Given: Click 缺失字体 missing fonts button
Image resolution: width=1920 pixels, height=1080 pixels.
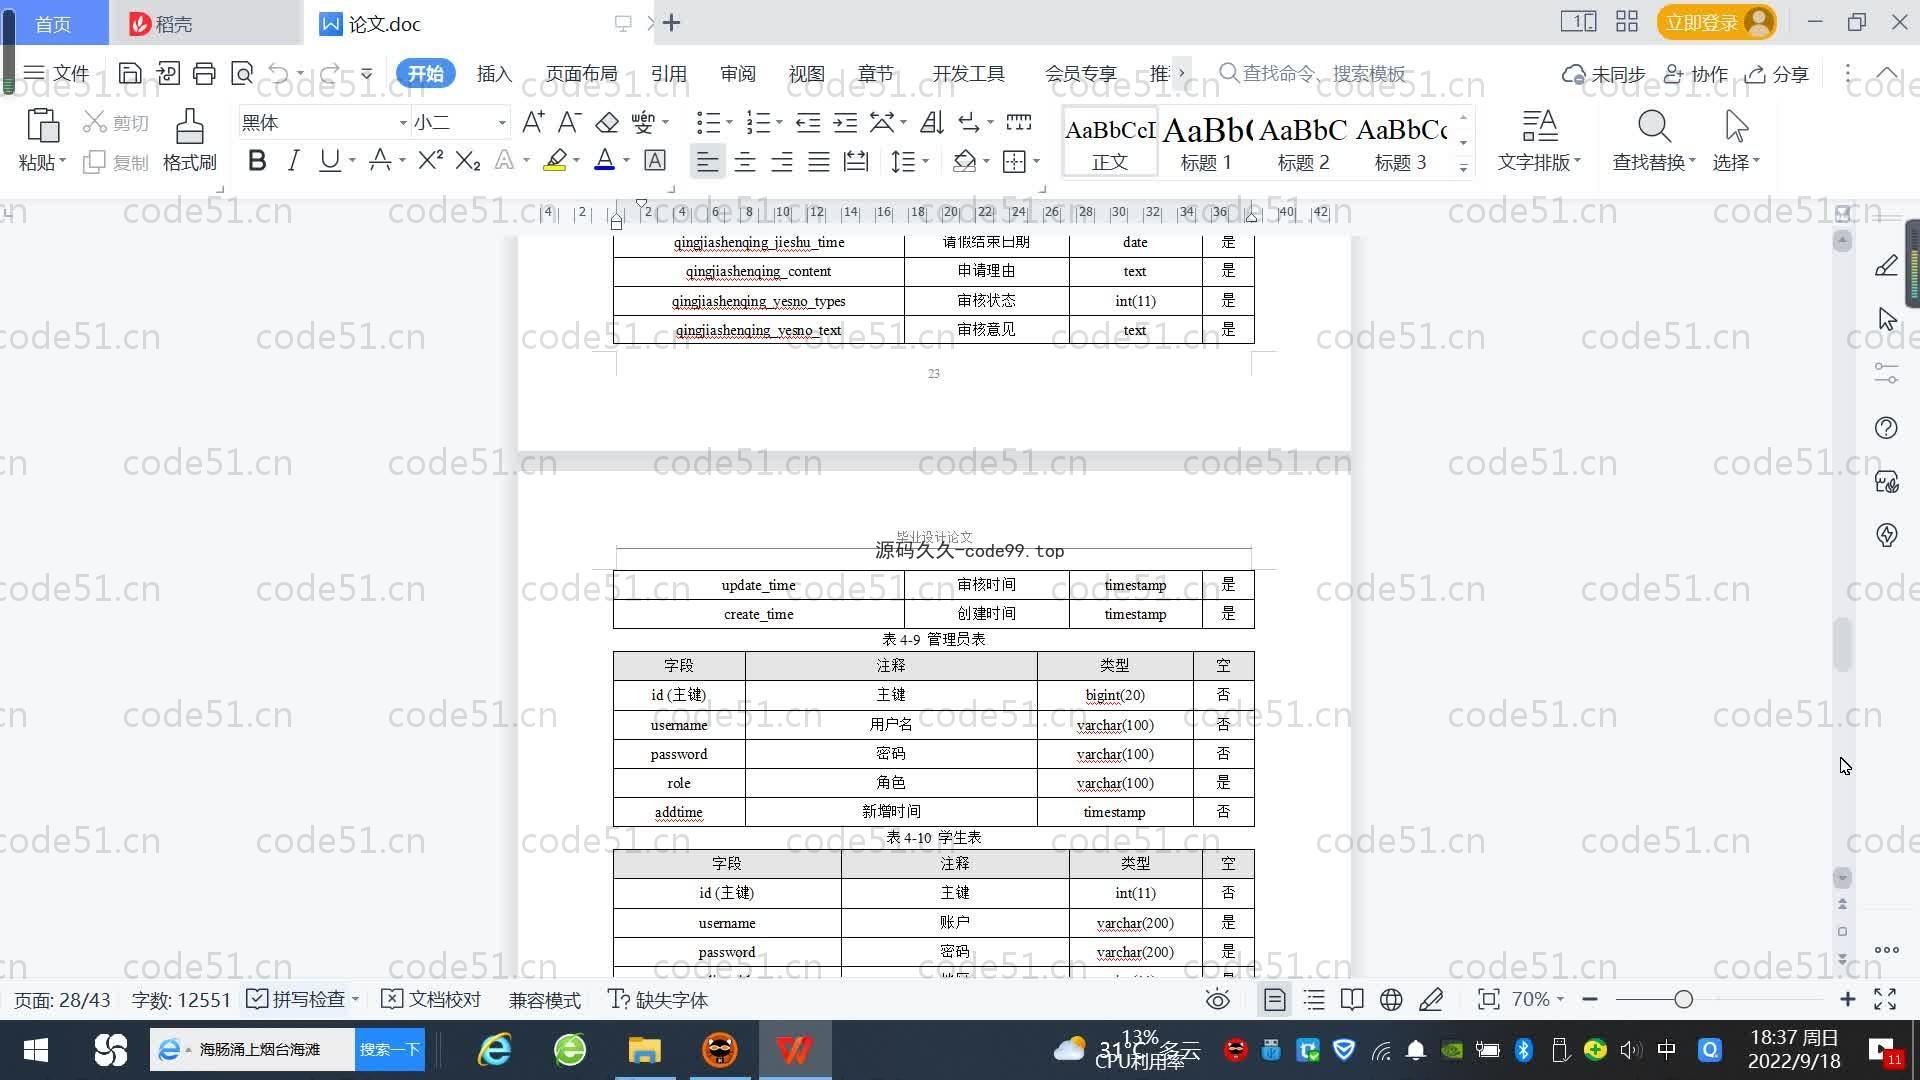Looking at the screenshot, I should click(658, 1000).
